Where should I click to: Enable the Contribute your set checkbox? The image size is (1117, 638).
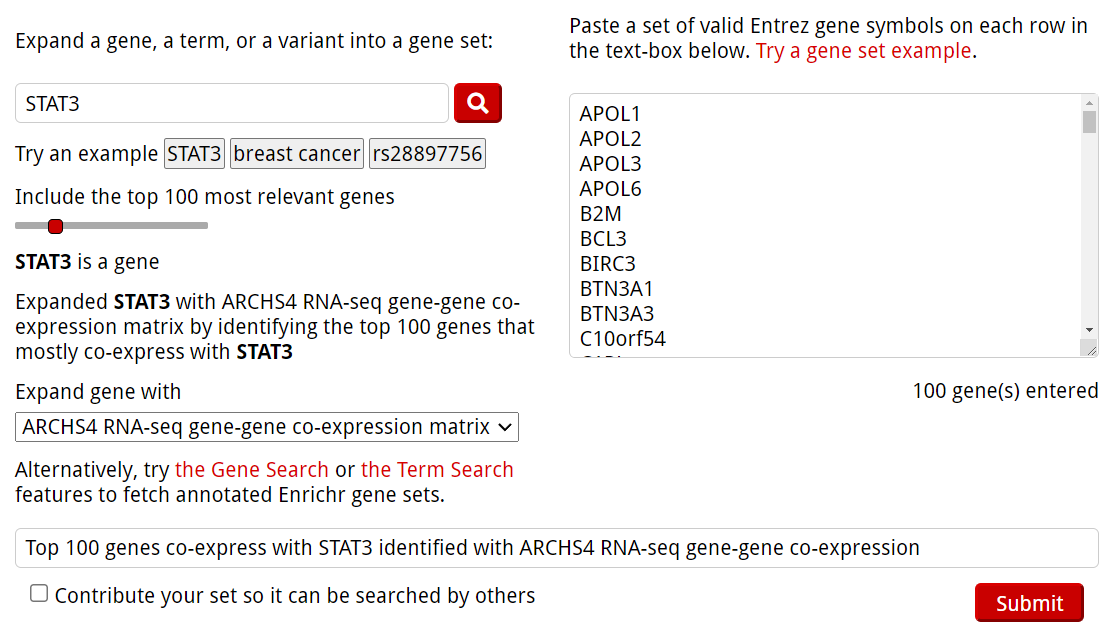(x=39, y=594)
